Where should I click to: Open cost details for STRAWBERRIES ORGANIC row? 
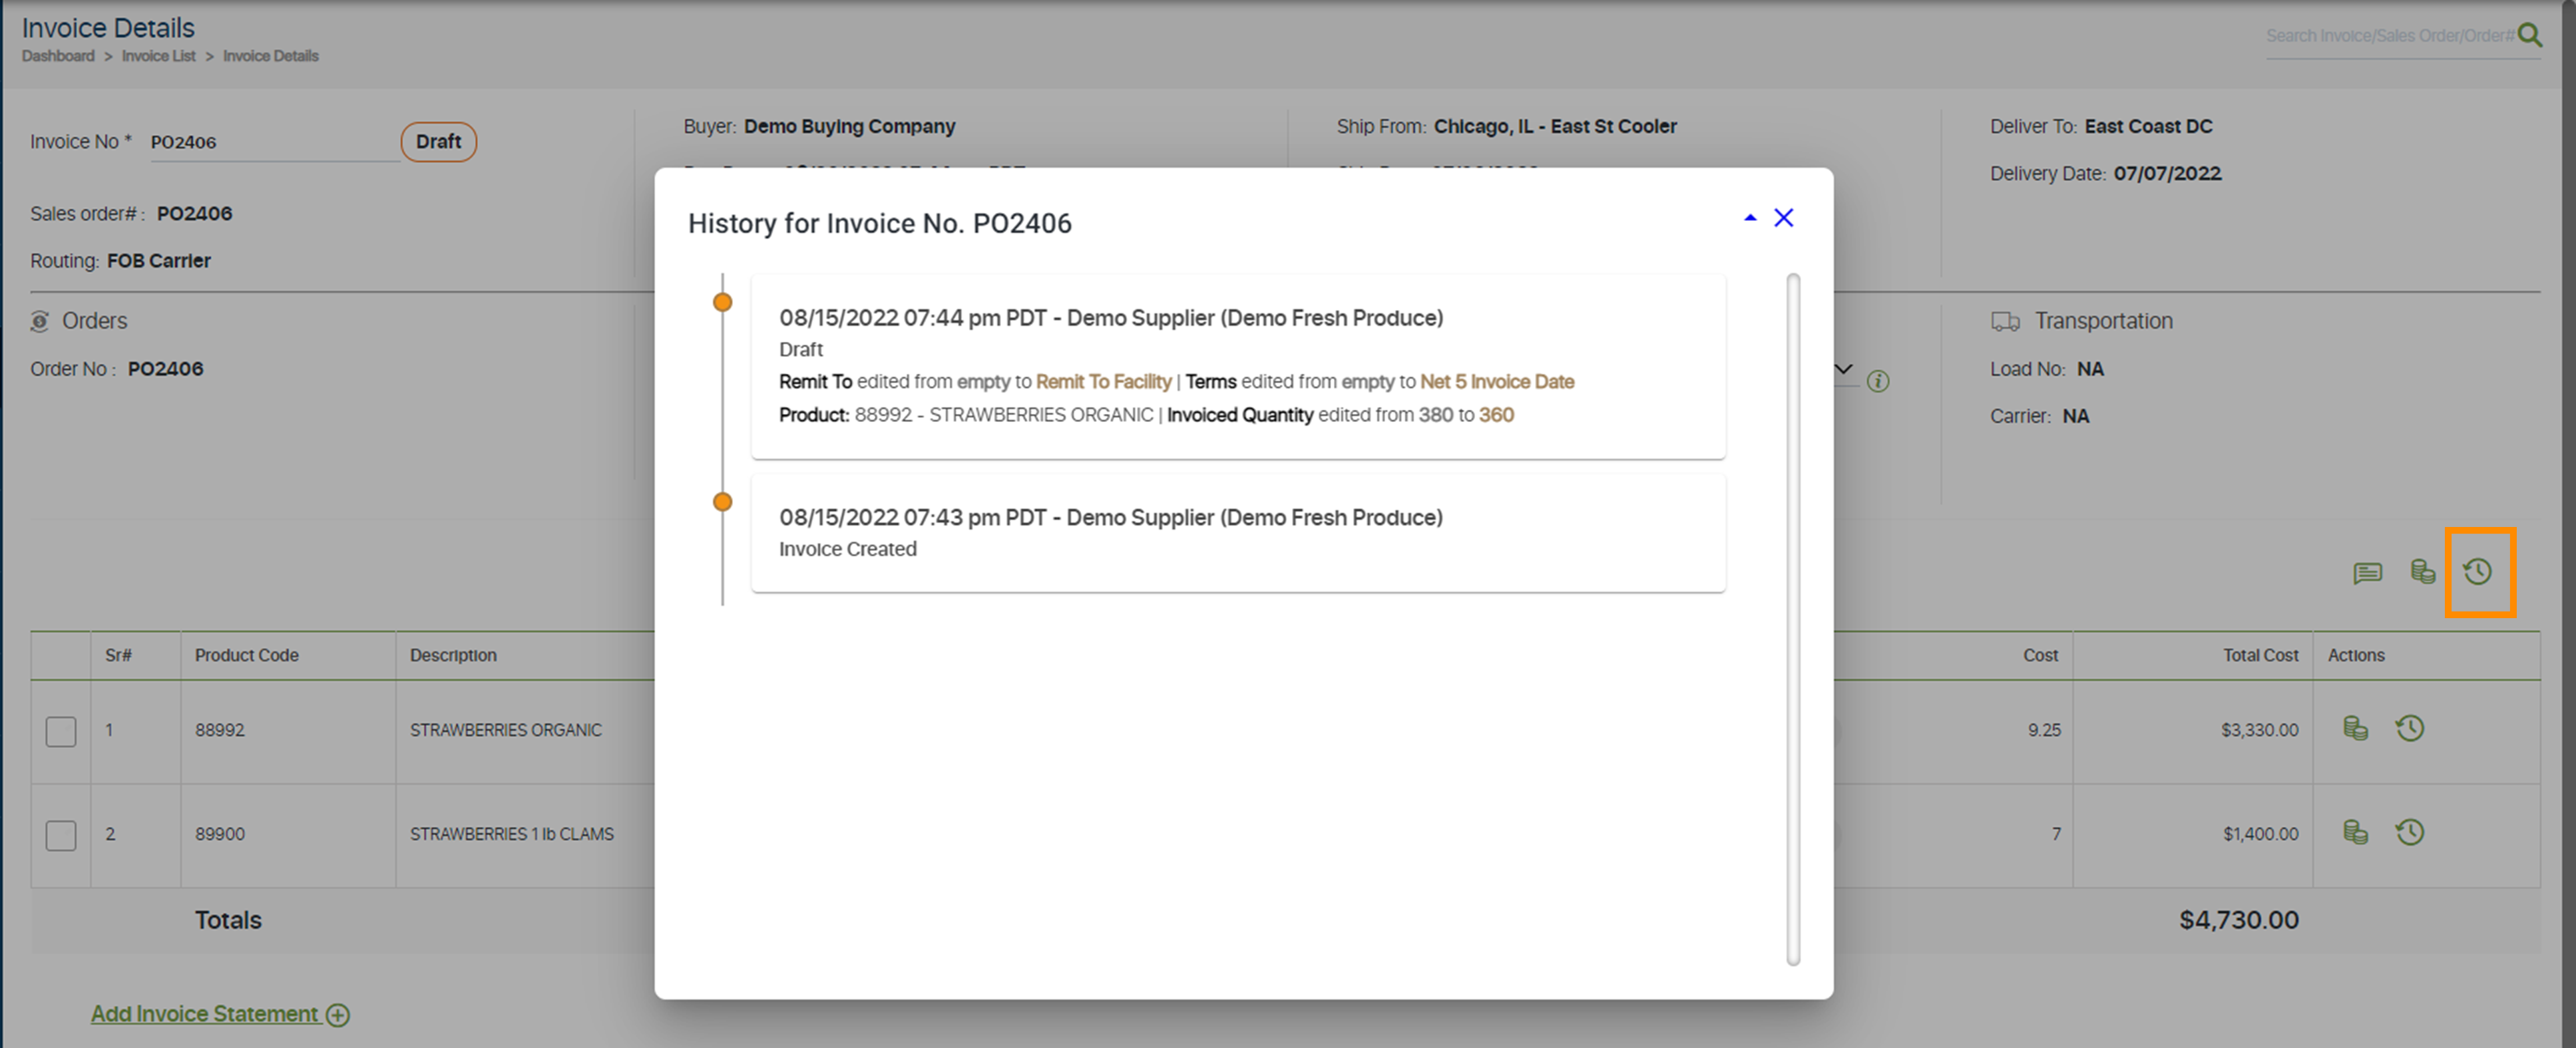pyautogui.click(x=2355, y=729)
